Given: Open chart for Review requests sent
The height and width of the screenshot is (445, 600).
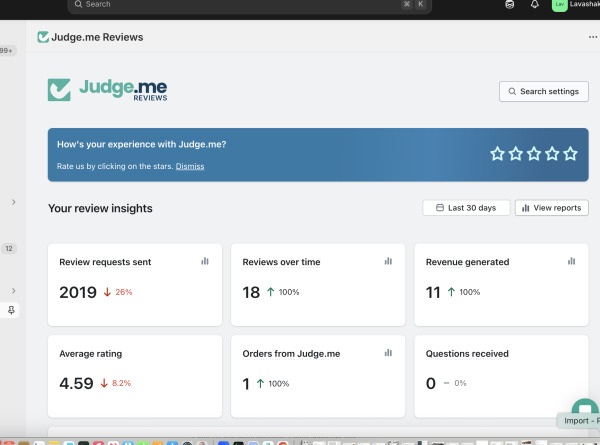Looking at the screenshot, I should pos(205,261).
